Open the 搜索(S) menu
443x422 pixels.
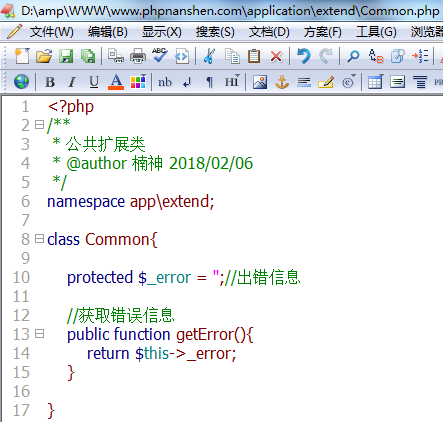click(215, 32)
